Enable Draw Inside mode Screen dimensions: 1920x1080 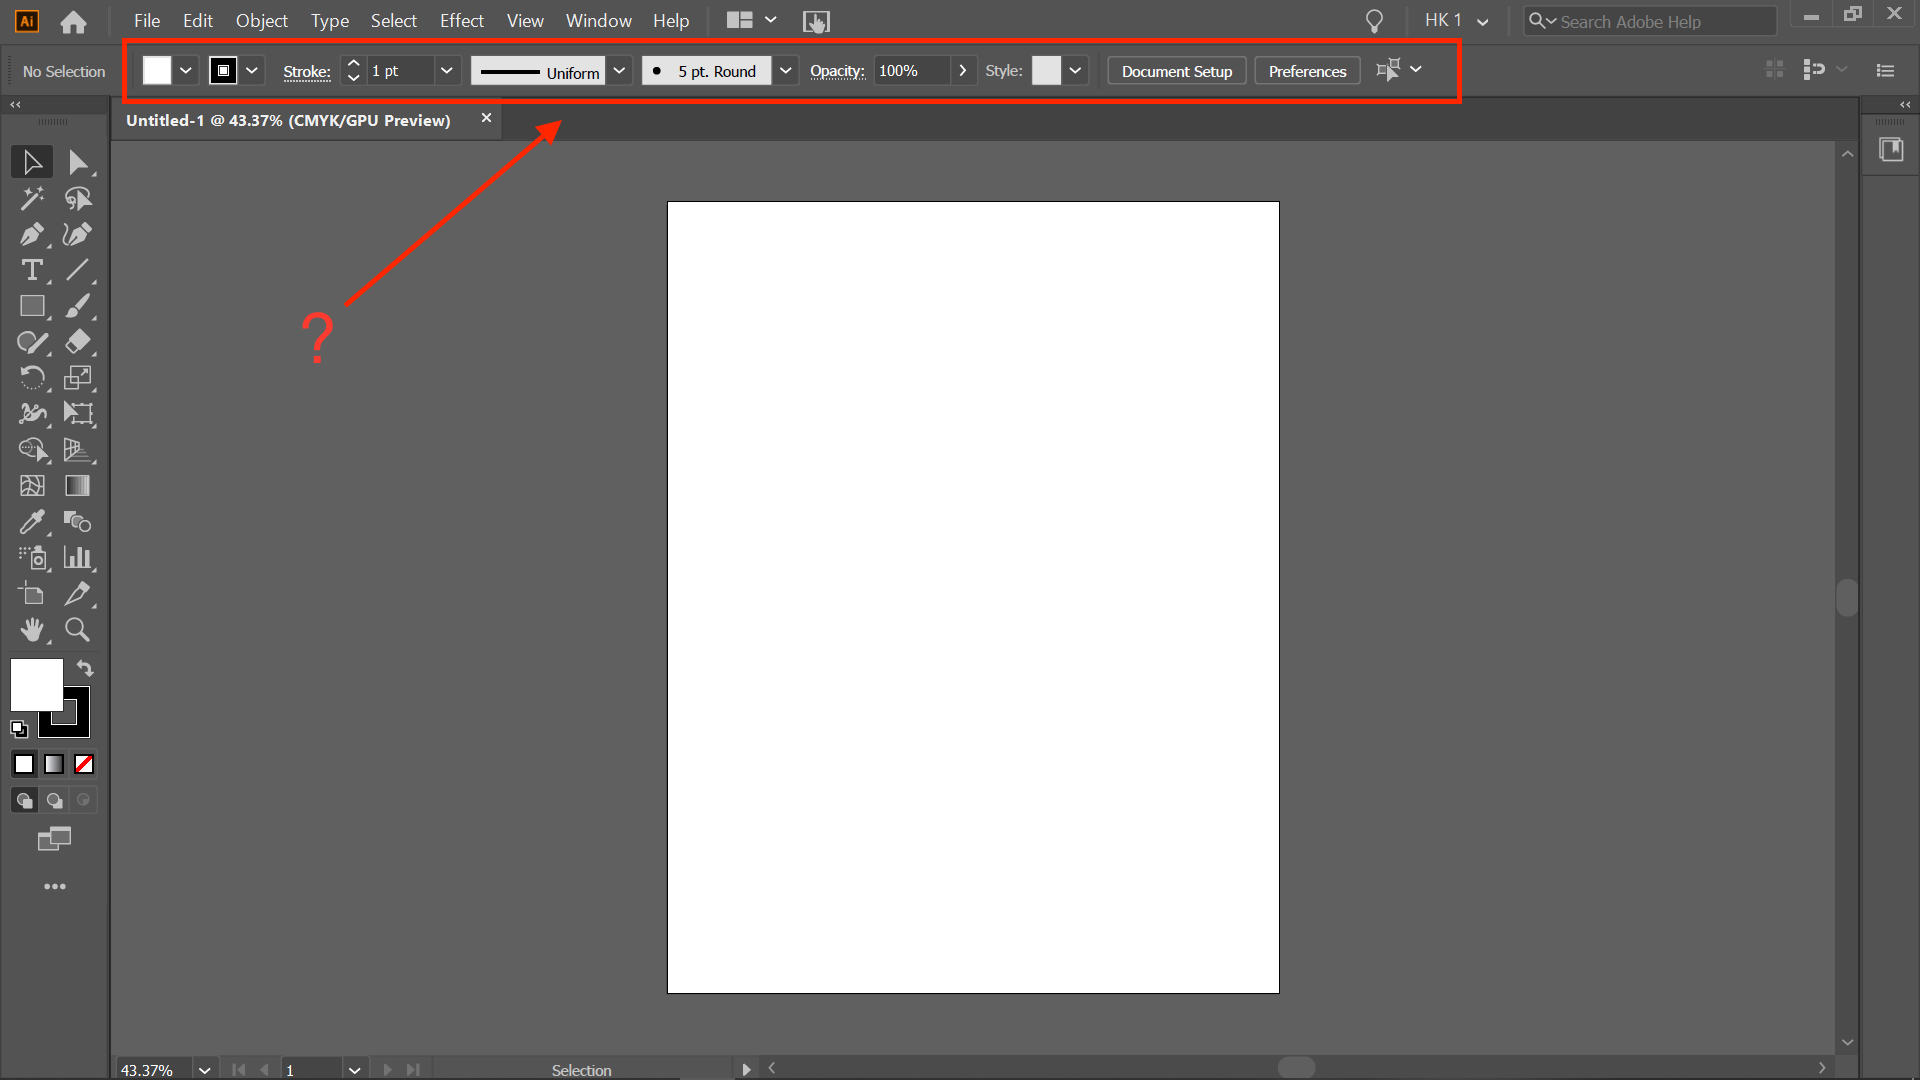pyautogui.click(x=83, y=800)
